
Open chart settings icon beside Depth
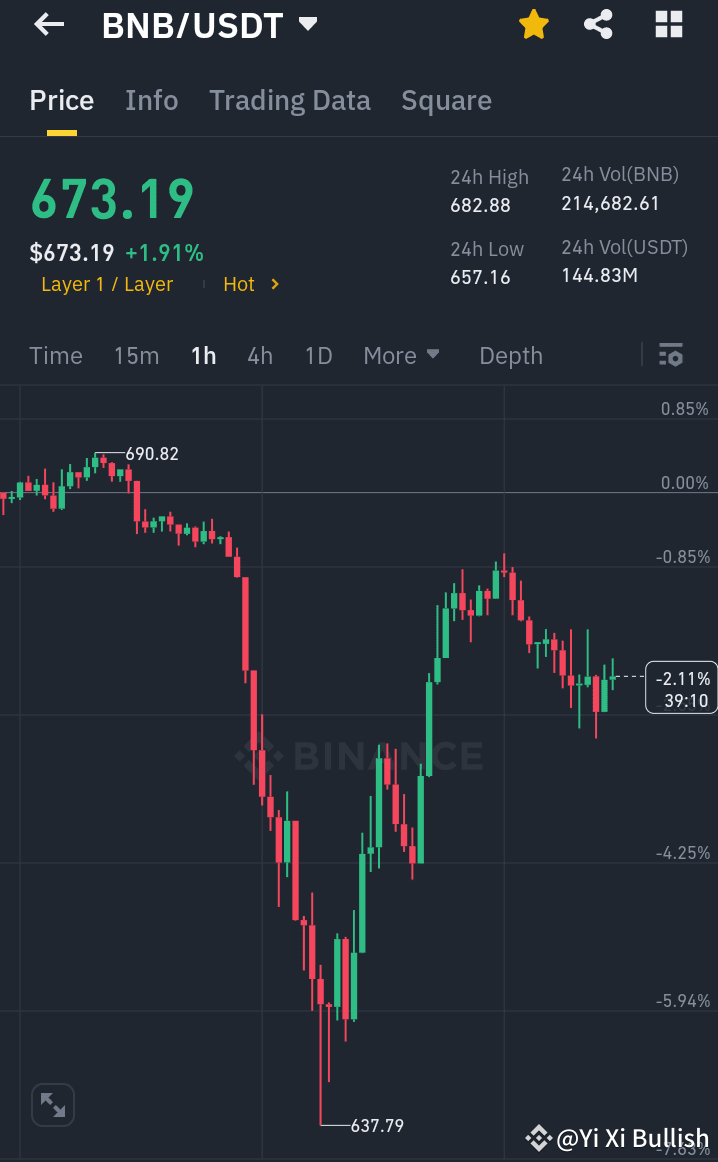coord(670,355)
